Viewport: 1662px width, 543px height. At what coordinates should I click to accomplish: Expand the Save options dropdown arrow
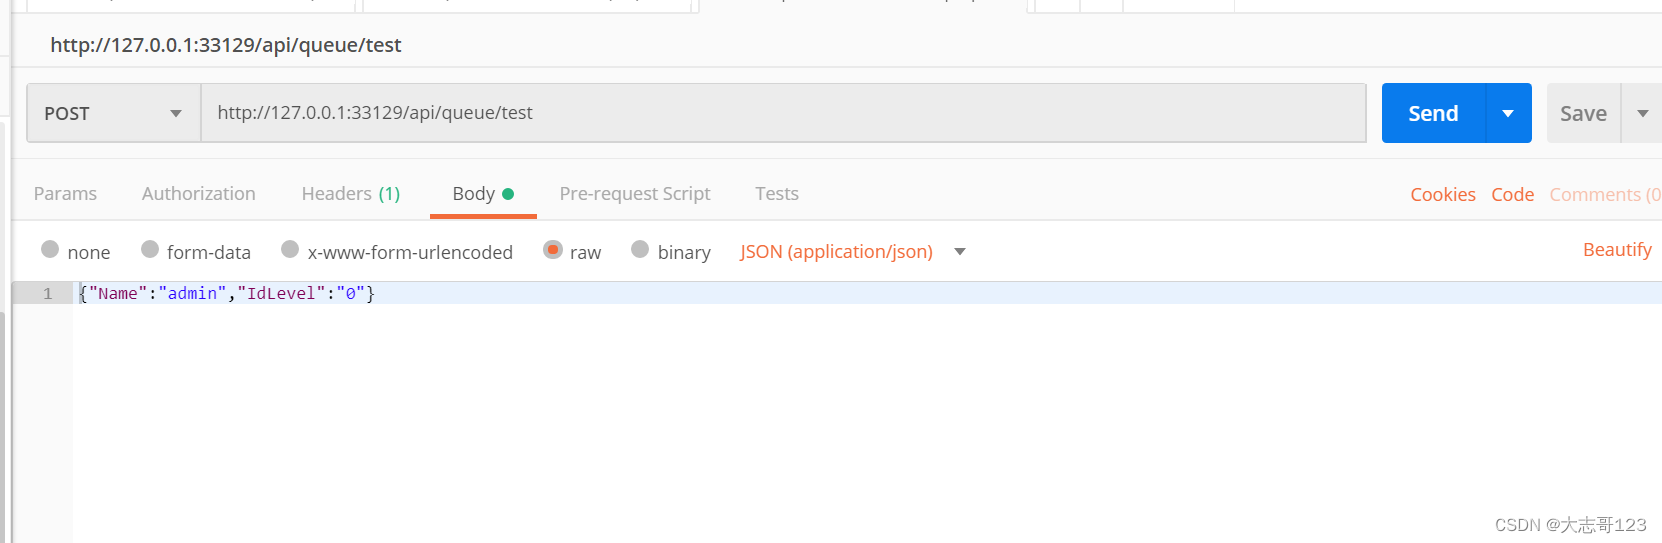tap(1642, 113)
